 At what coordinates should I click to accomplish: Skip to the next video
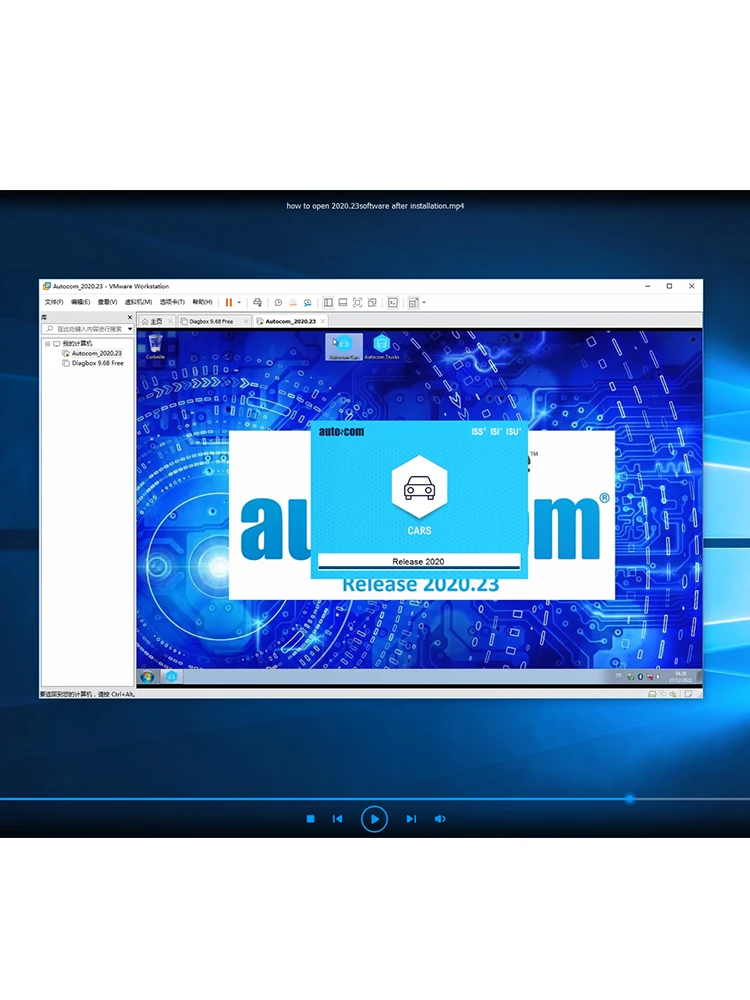click(x=411, y=819)
